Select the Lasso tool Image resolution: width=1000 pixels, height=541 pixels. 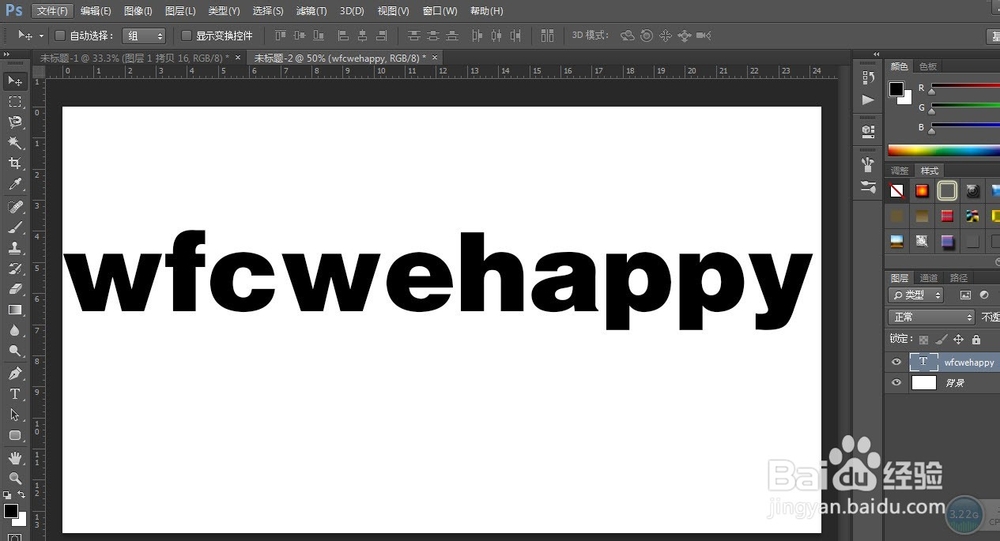(15, 122)
